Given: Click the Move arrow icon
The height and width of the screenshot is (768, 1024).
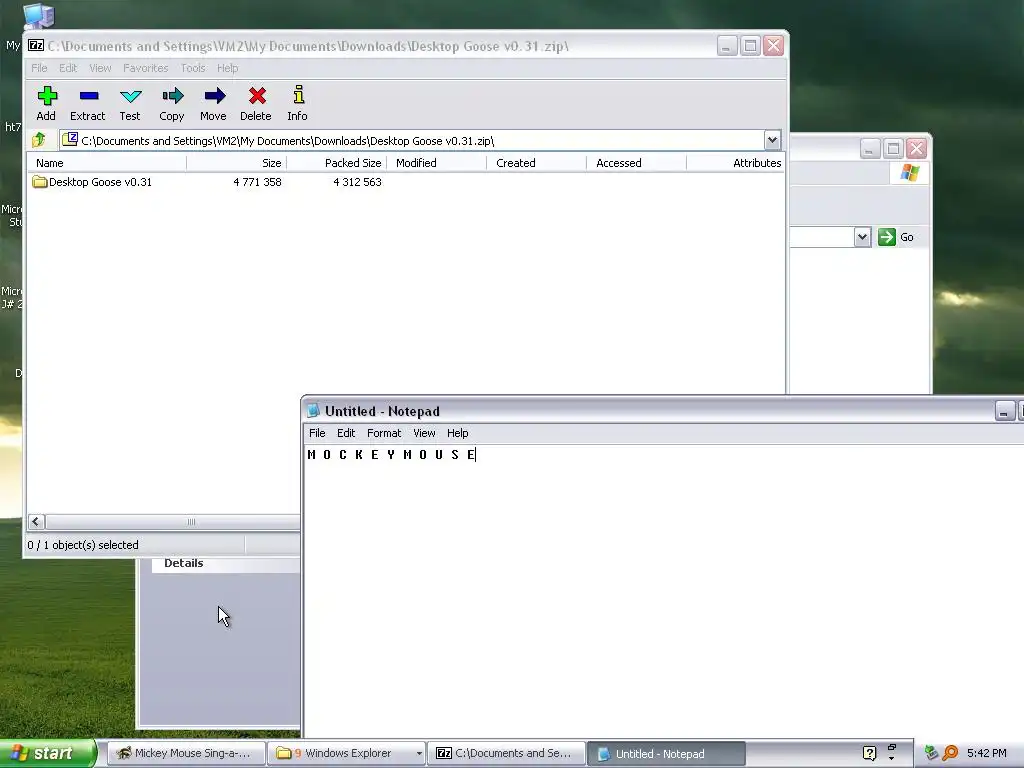Looking at the screenshot, I should (x=214, y=104).
